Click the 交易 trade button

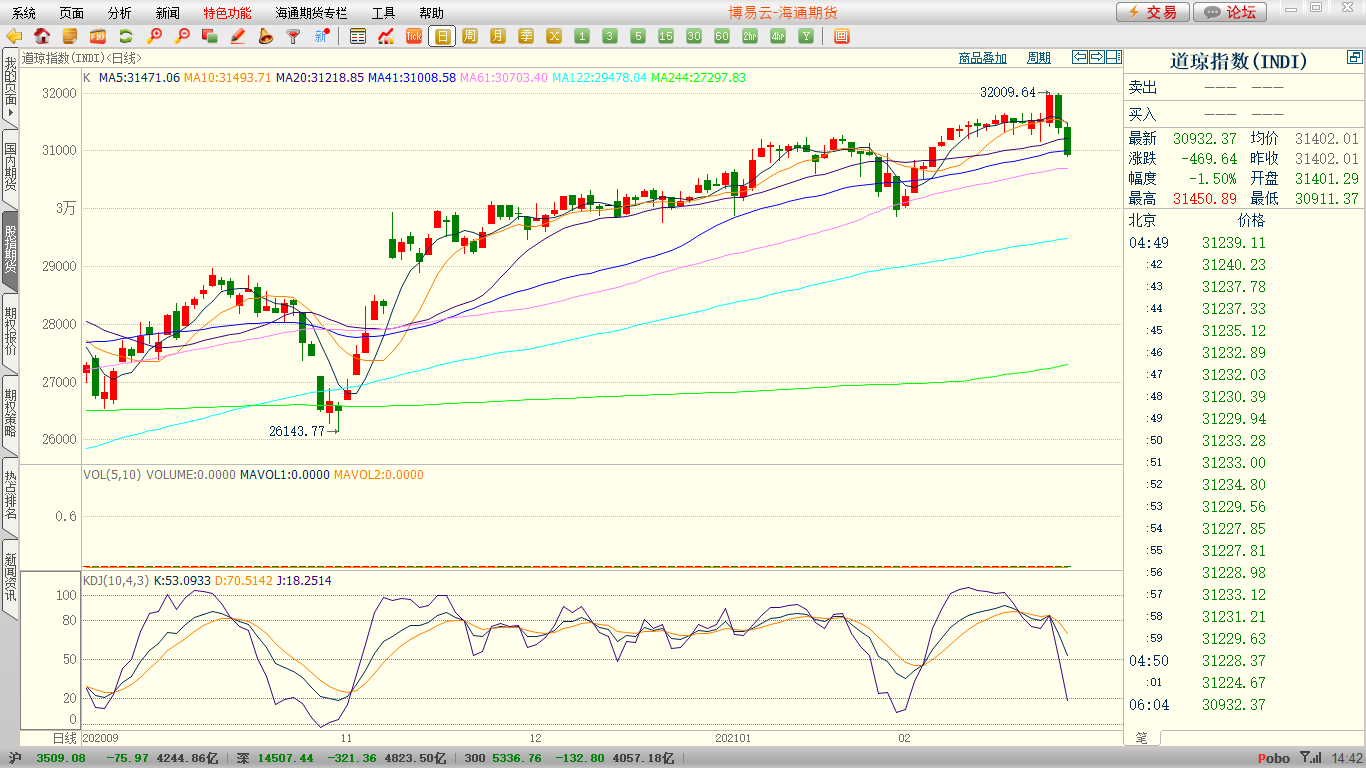tap(1153, 12)
